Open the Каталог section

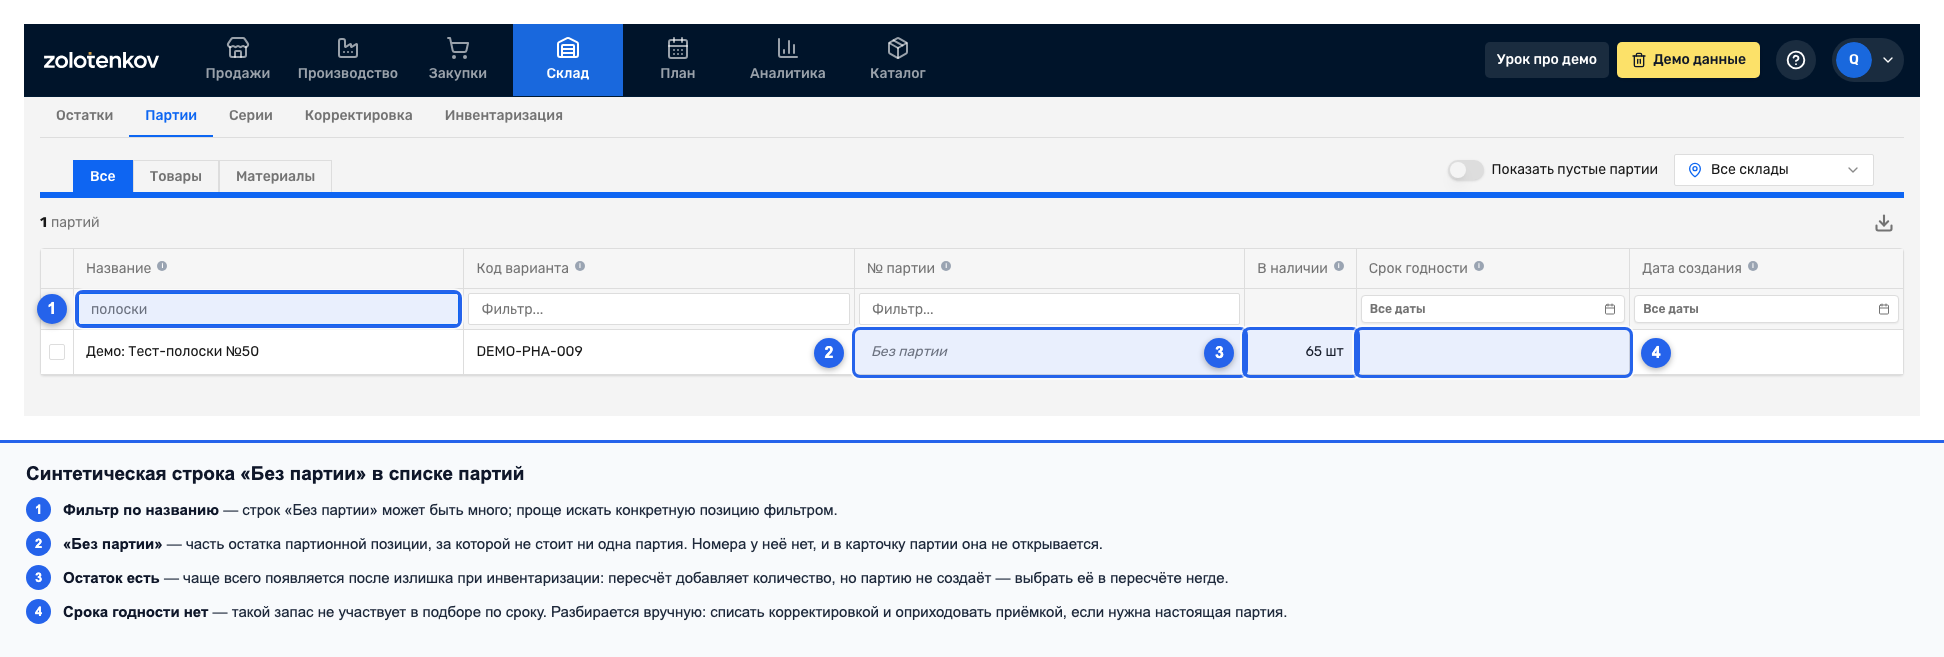tap(897, 60)
